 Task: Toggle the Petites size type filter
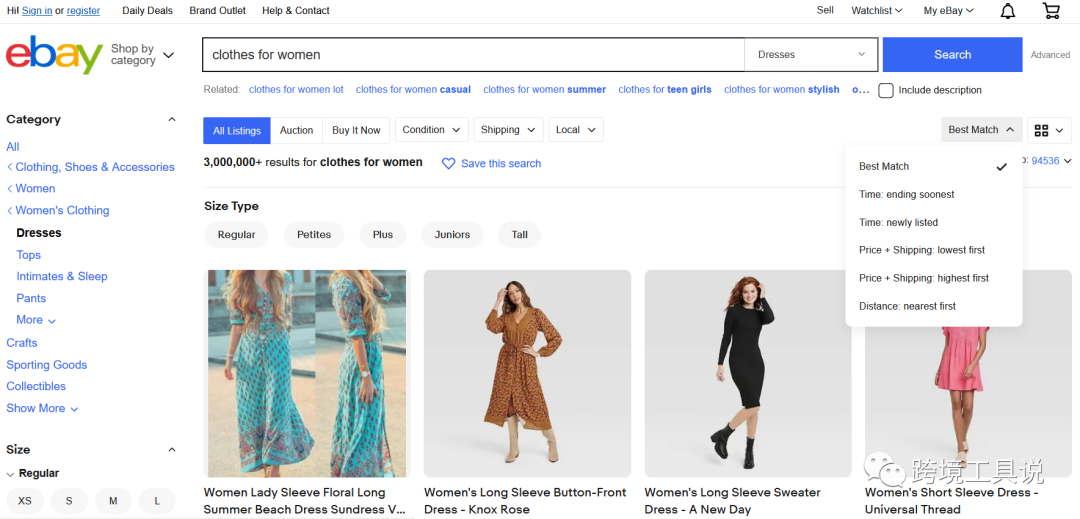point(314,235)
